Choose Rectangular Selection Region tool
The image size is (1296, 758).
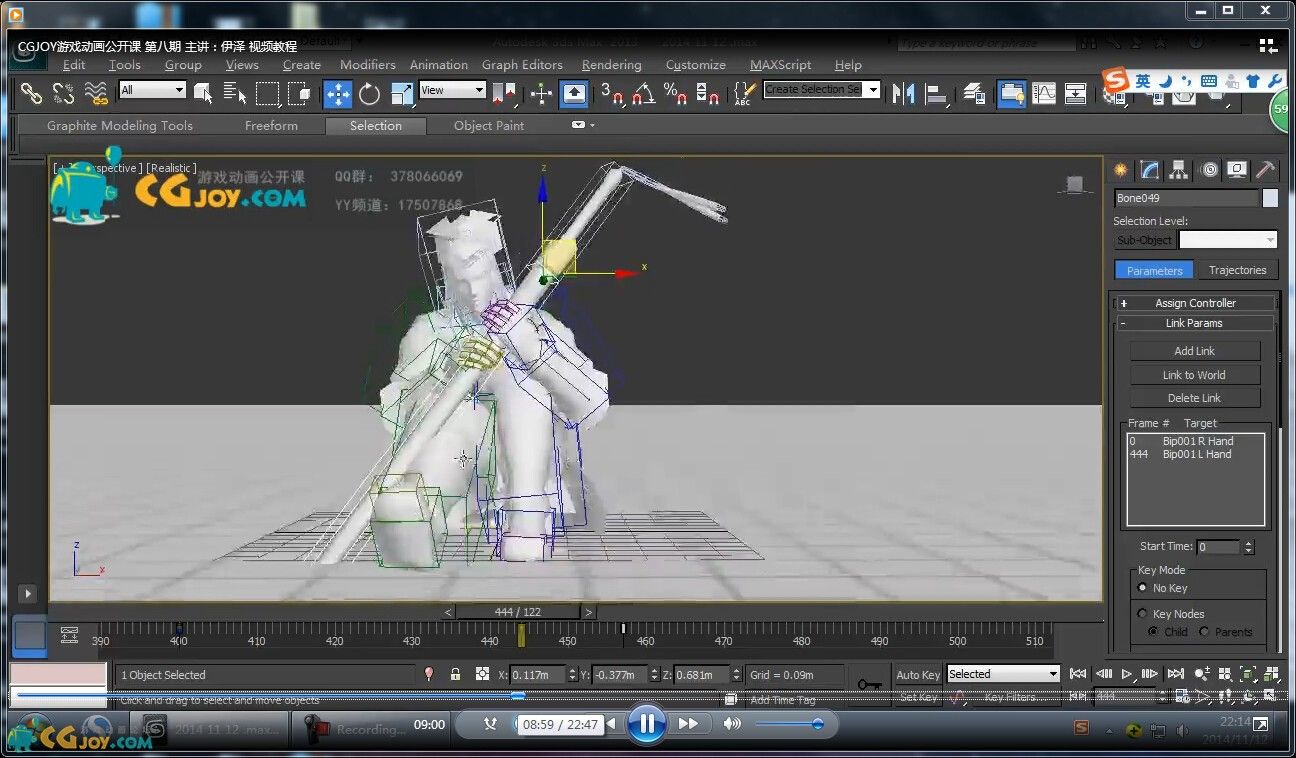tap(267, 93)
